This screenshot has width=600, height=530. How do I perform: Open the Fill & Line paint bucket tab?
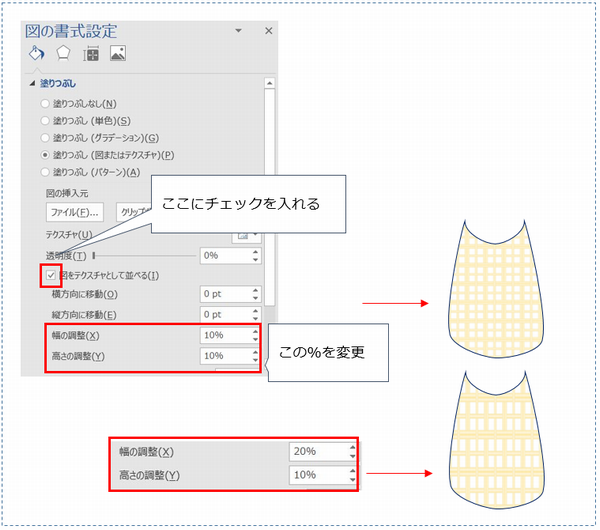[36, 53]
